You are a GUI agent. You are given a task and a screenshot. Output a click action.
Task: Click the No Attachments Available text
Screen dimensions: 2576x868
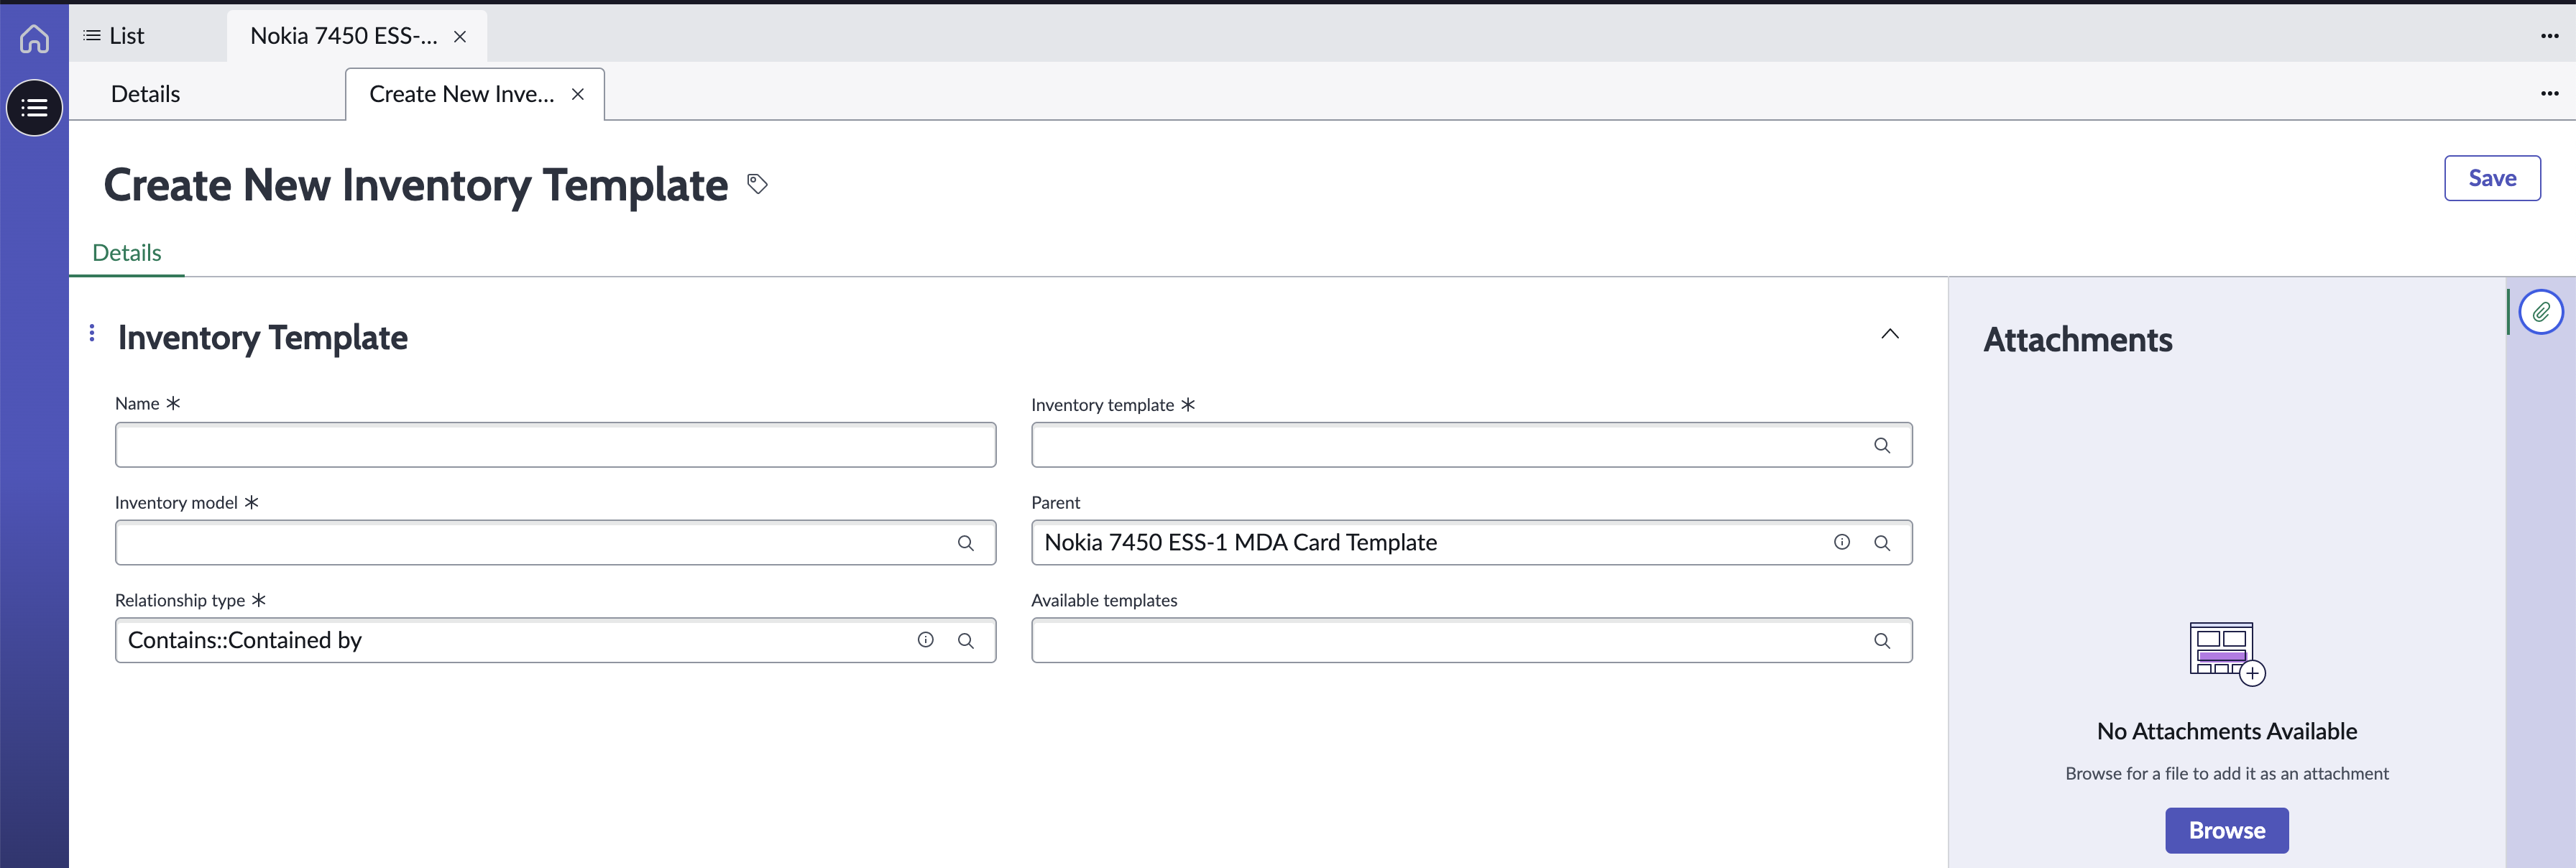click(x=2226, y=732)
